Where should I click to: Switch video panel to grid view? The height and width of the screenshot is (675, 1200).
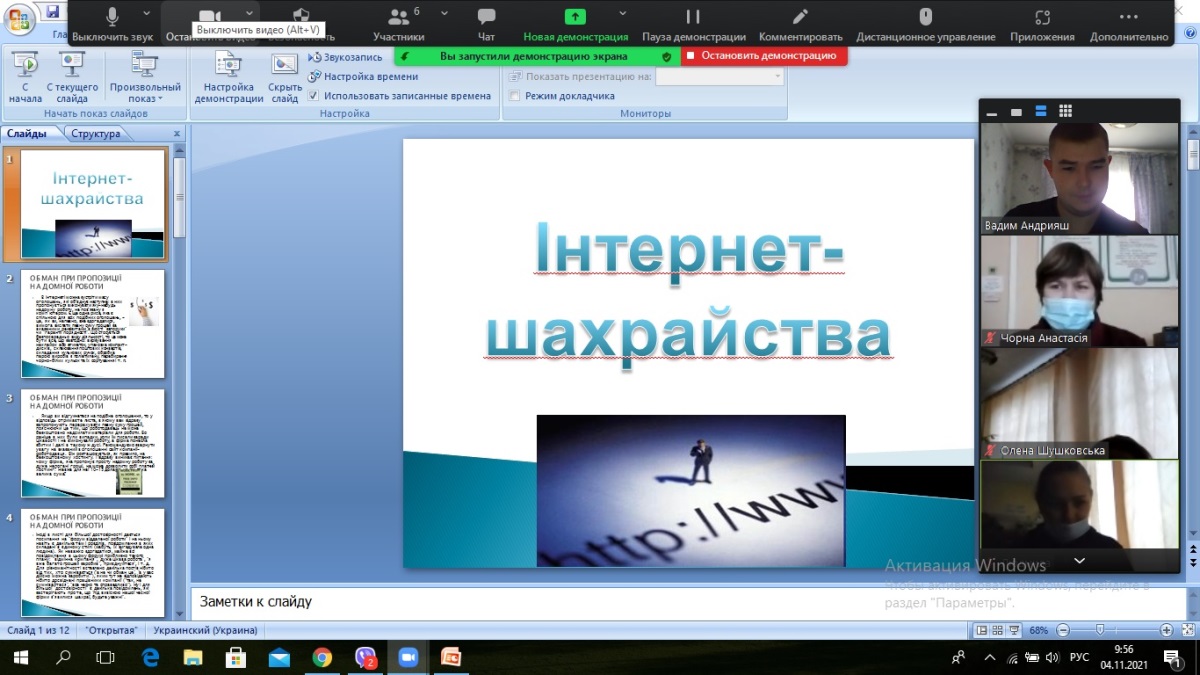pos(1066,111)
